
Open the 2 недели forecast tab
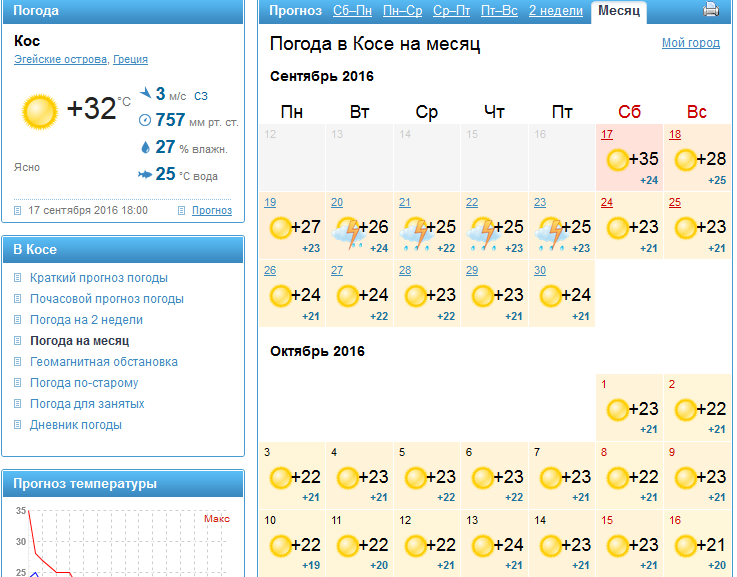point(555,11)
